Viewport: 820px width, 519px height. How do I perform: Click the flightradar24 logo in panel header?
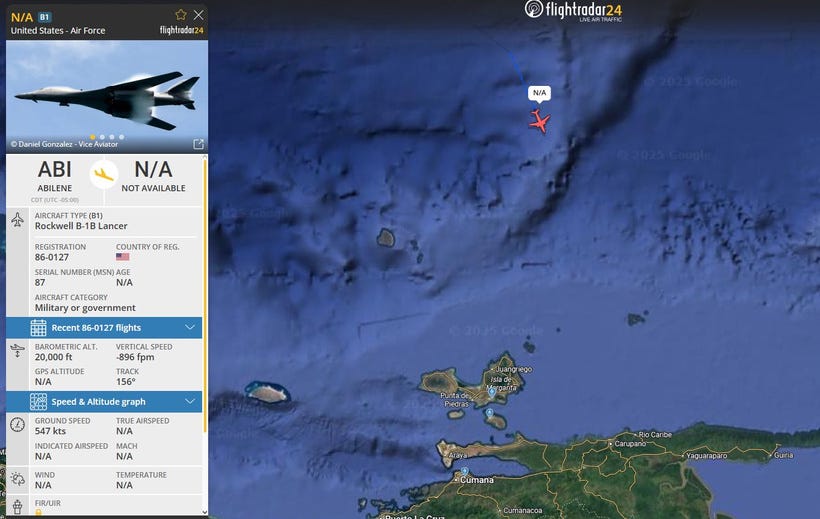(181, 30)
